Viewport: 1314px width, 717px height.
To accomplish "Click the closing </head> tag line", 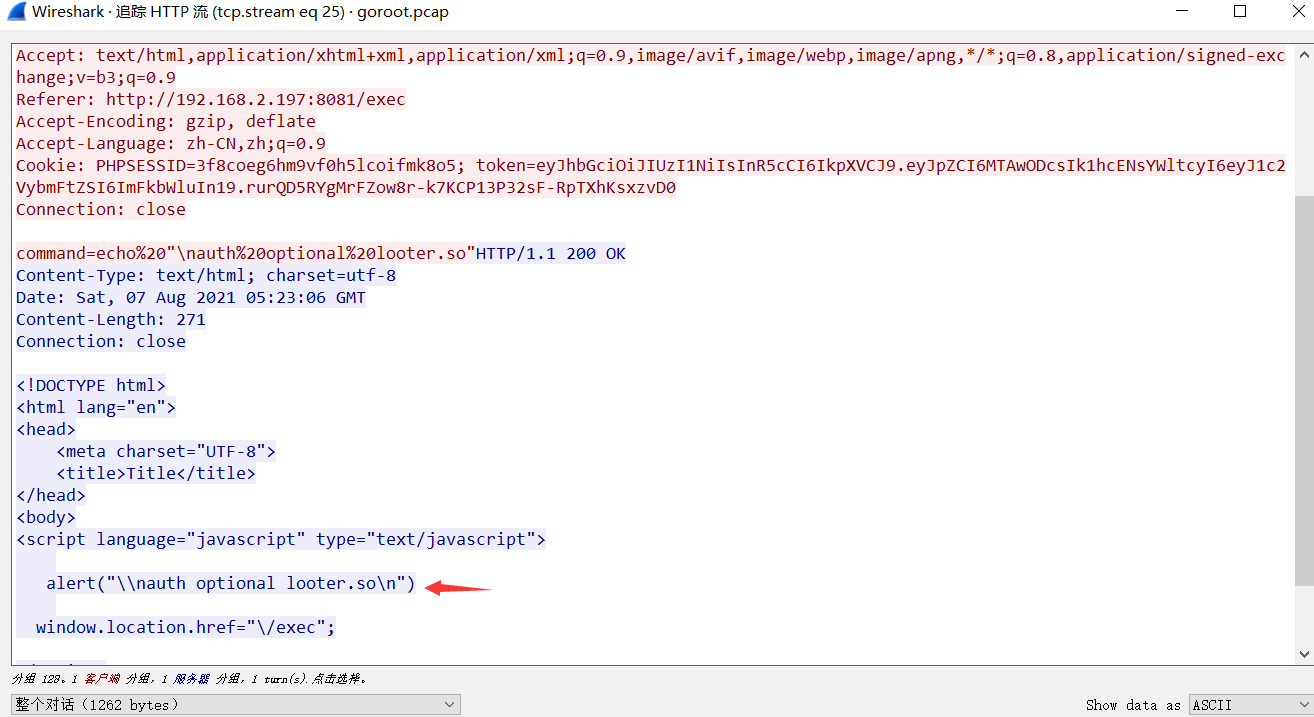I will coord(51,495).
